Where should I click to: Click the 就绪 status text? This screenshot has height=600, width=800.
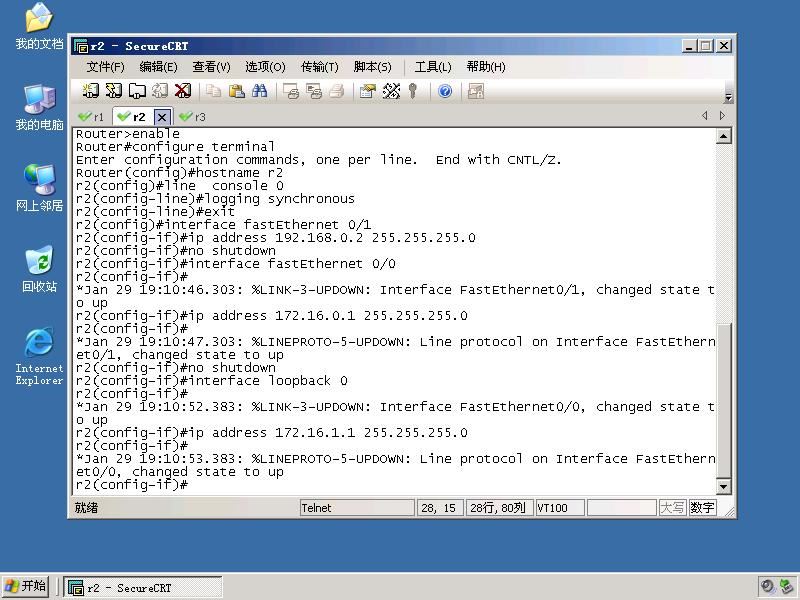tap(86, 508)
